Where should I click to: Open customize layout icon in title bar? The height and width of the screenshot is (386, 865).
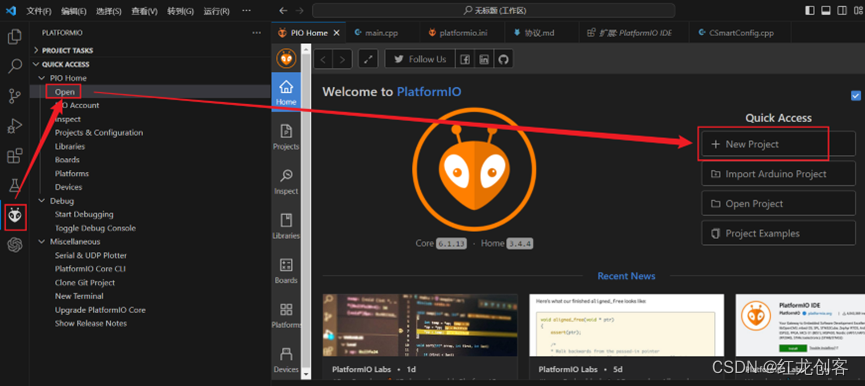[858, 10]
